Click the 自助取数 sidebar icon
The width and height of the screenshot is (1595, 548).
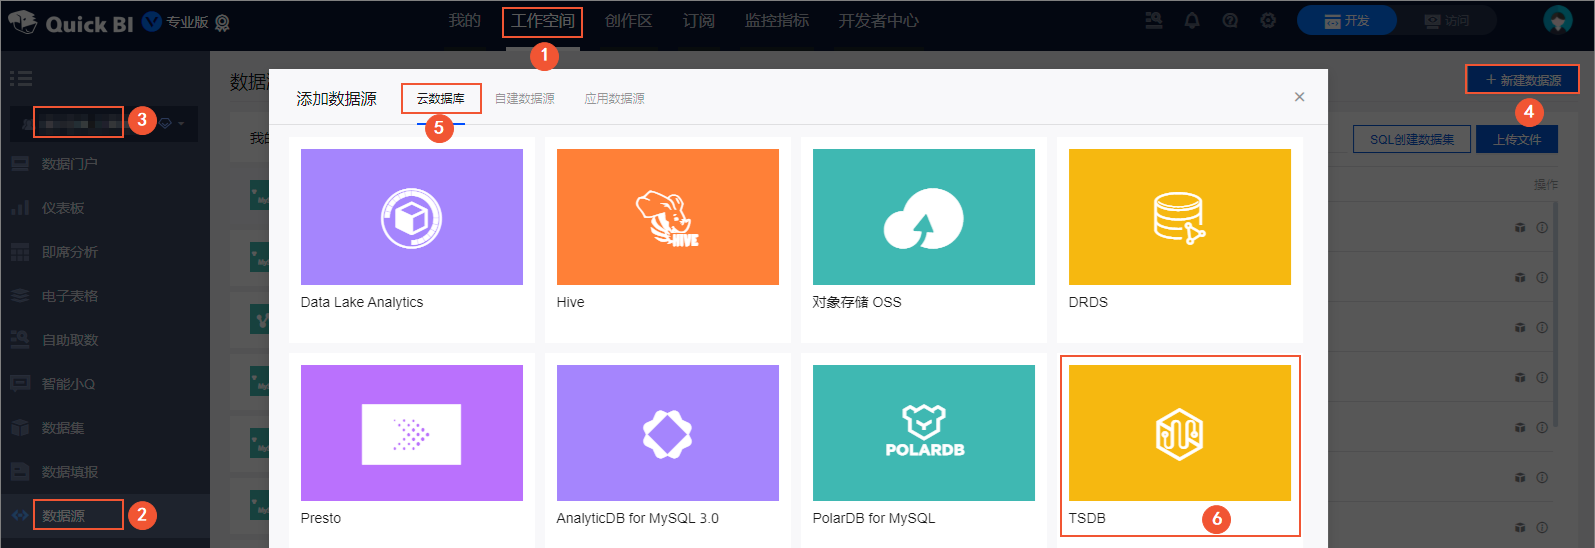coord(20,340)
